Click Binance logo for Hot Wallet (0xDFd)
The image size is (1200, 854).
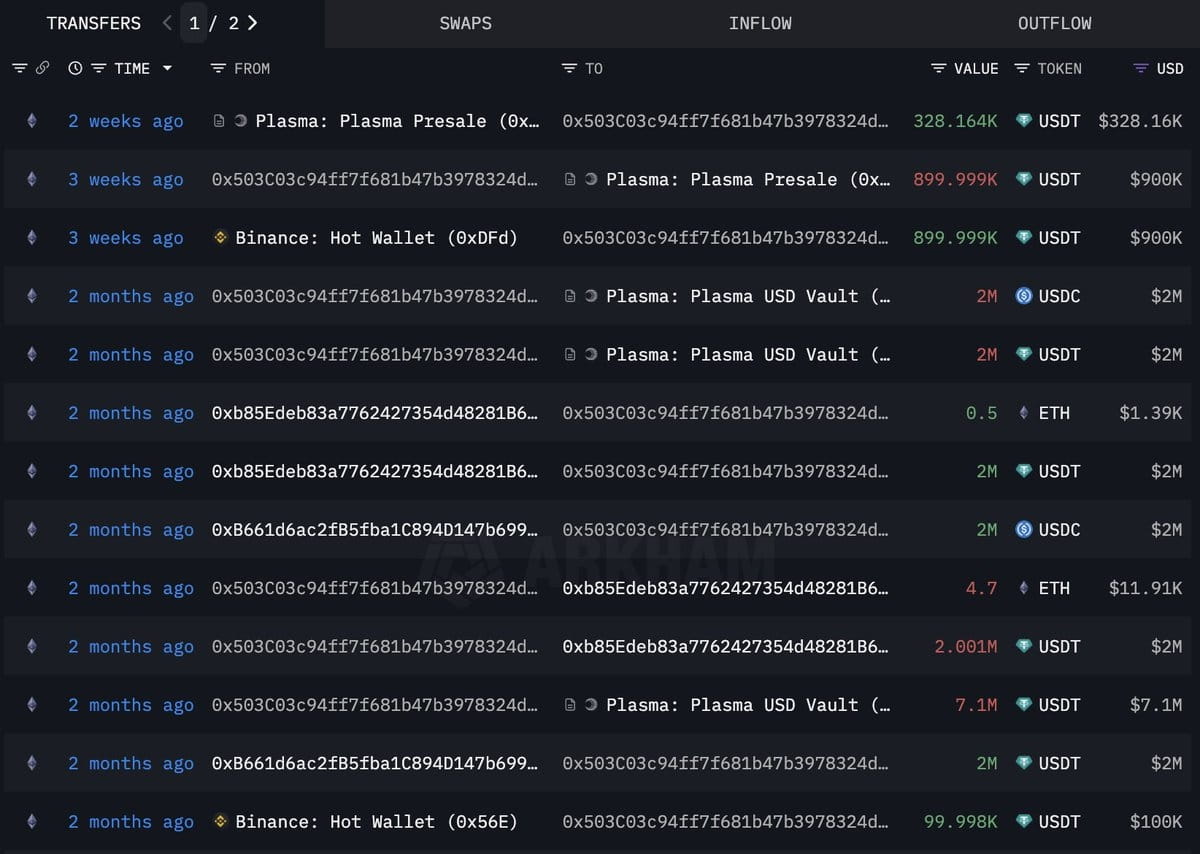coord(220,238)
